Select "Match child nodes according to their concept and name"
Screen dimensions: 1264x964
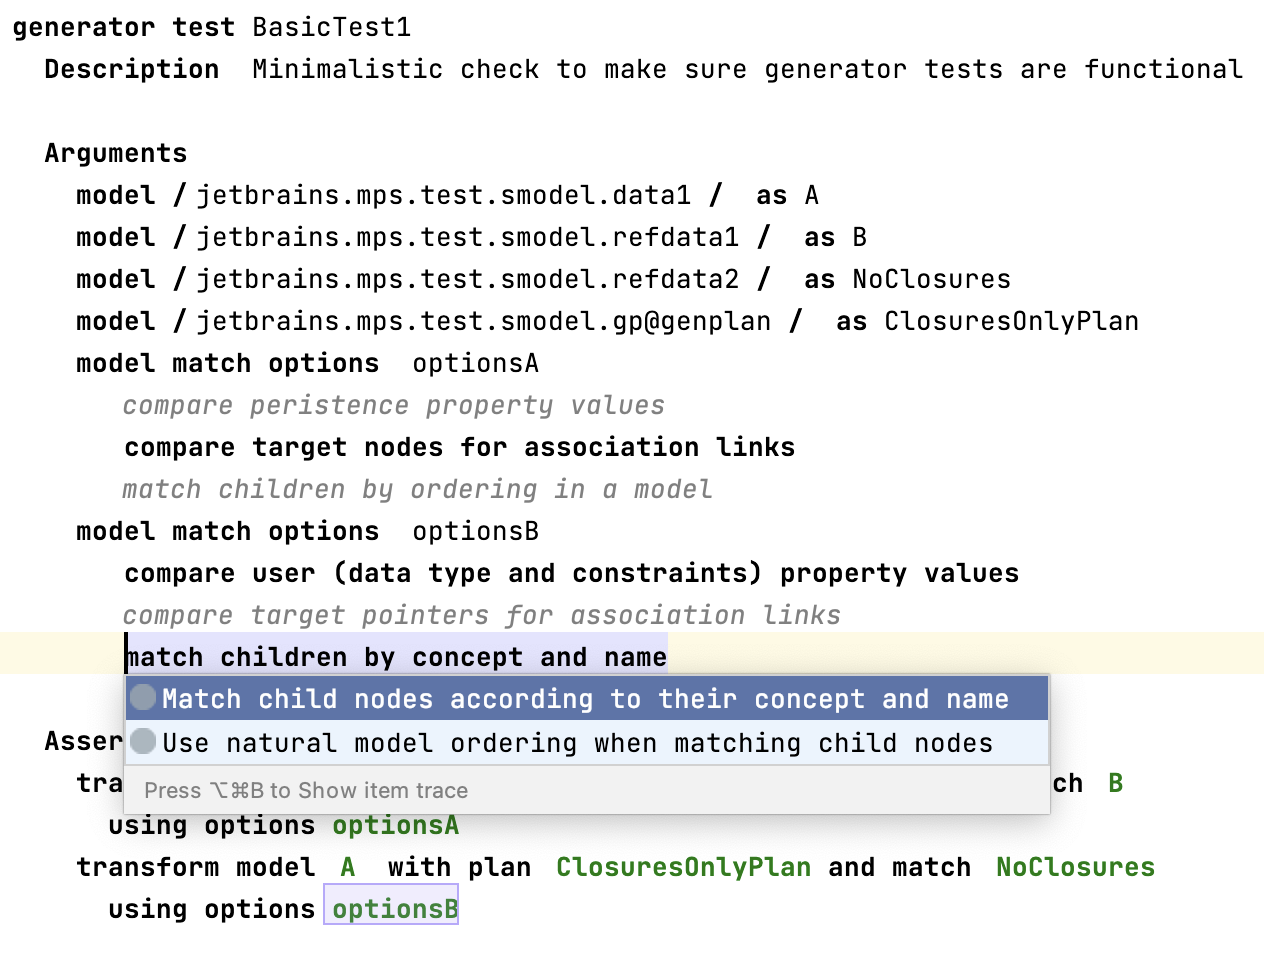[x=585, y=699]
